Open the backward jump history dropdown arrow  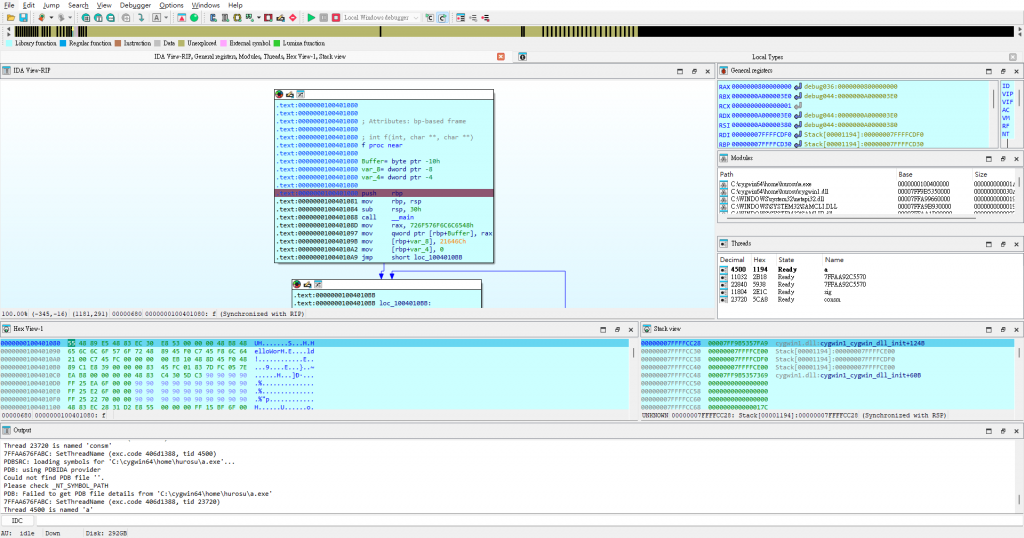51,18
